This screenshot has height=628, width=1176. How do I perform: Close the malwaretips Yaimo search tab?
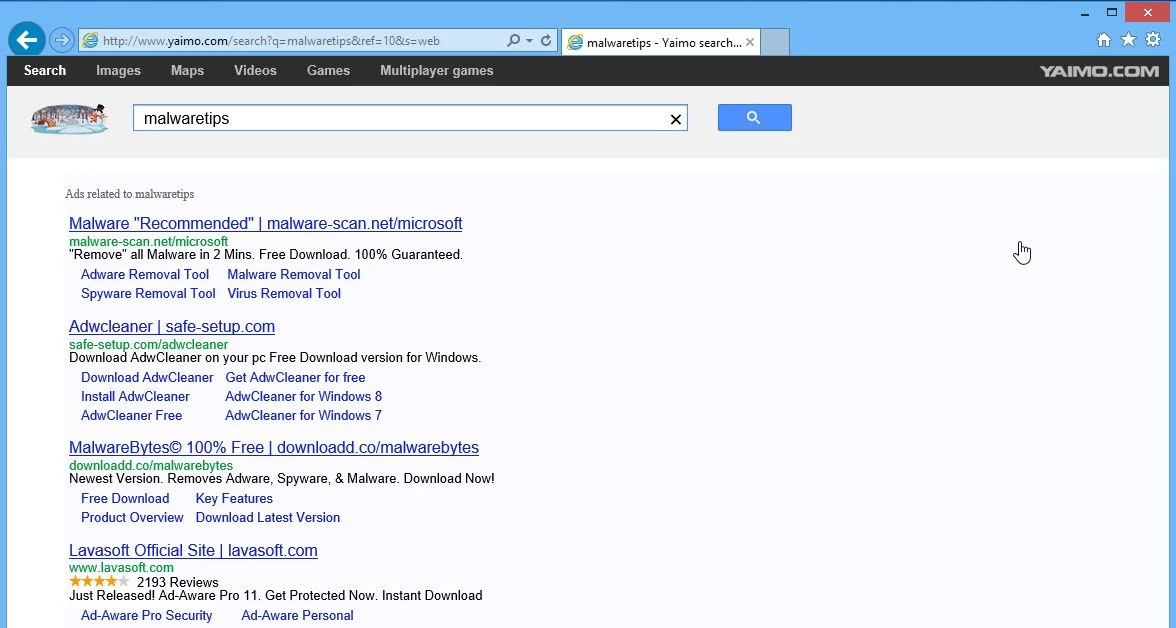pos(749,42)
